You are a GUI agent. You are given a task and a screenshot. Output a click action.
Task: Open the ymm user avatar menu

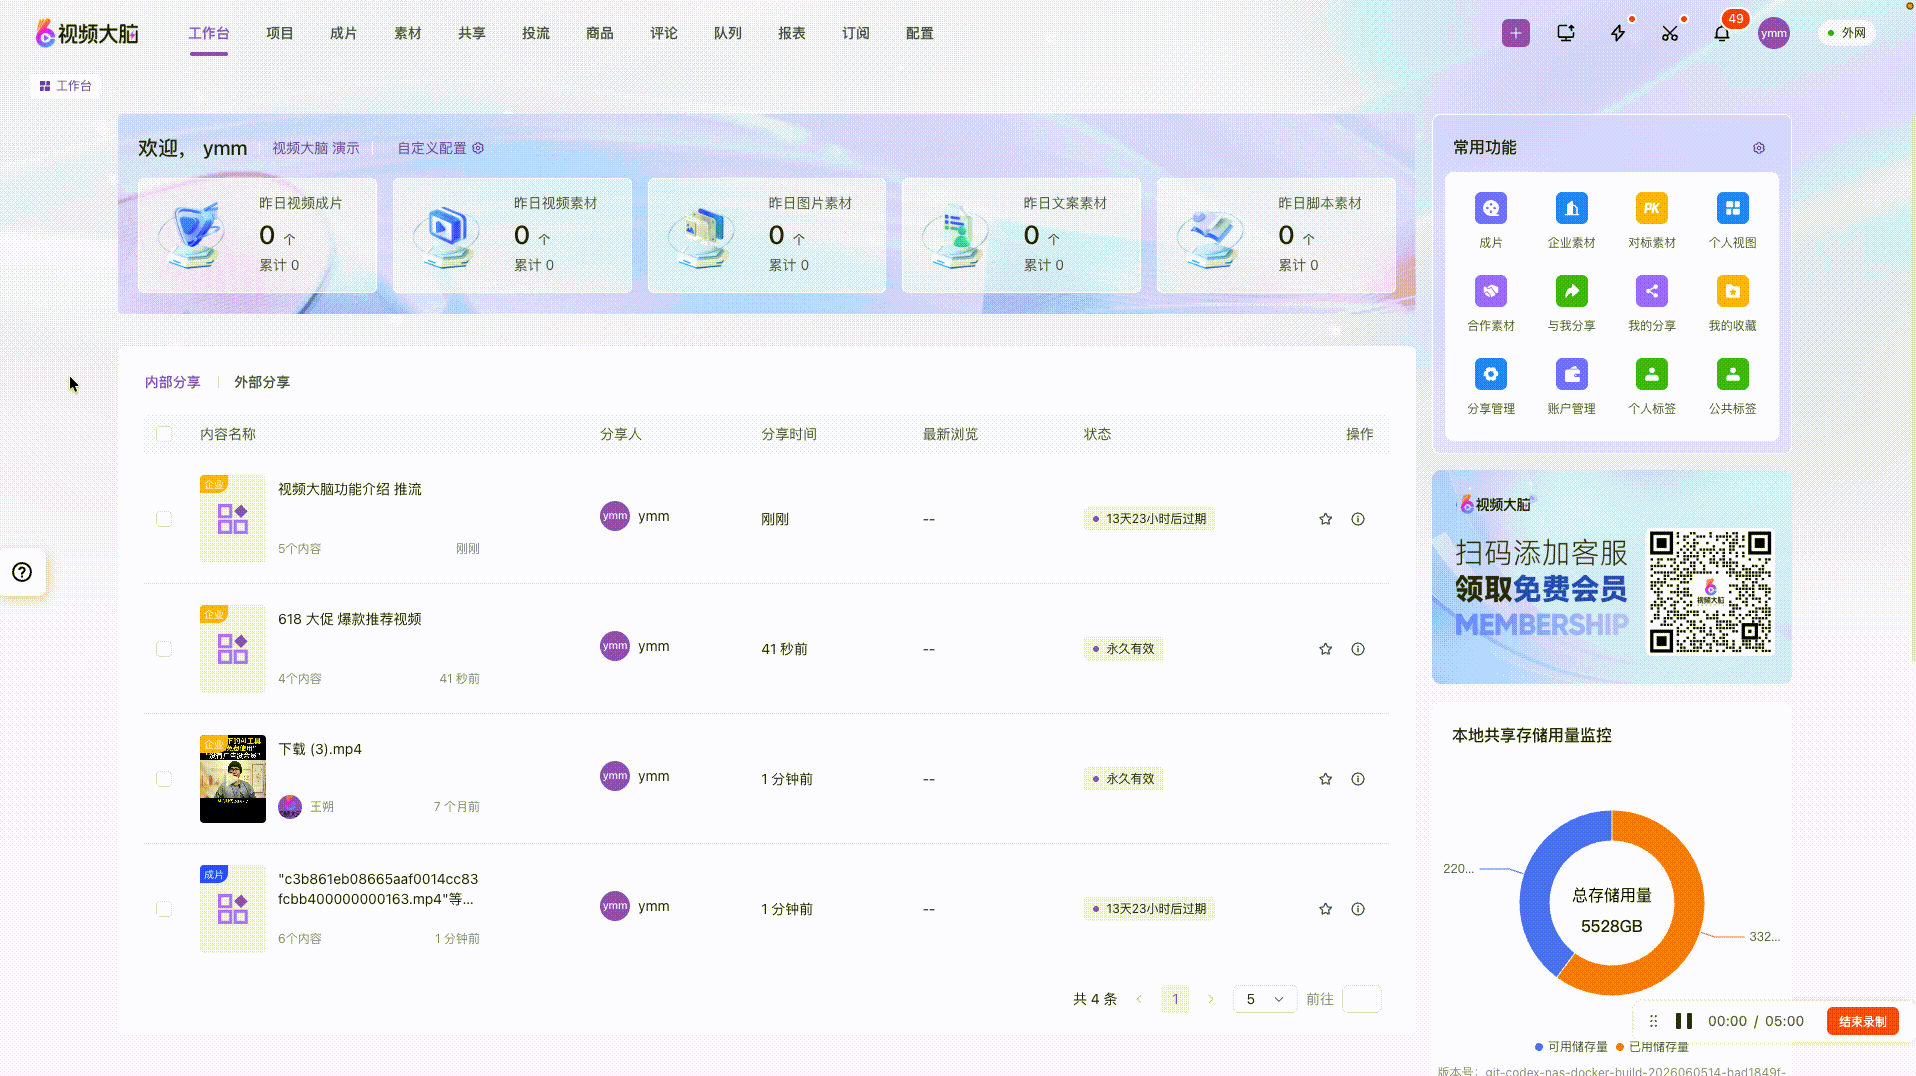(x=1774, y=33)
